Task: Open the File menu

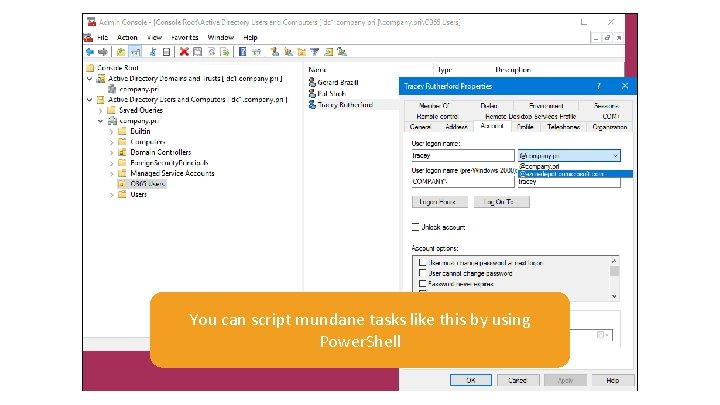Action: (103, 37)
